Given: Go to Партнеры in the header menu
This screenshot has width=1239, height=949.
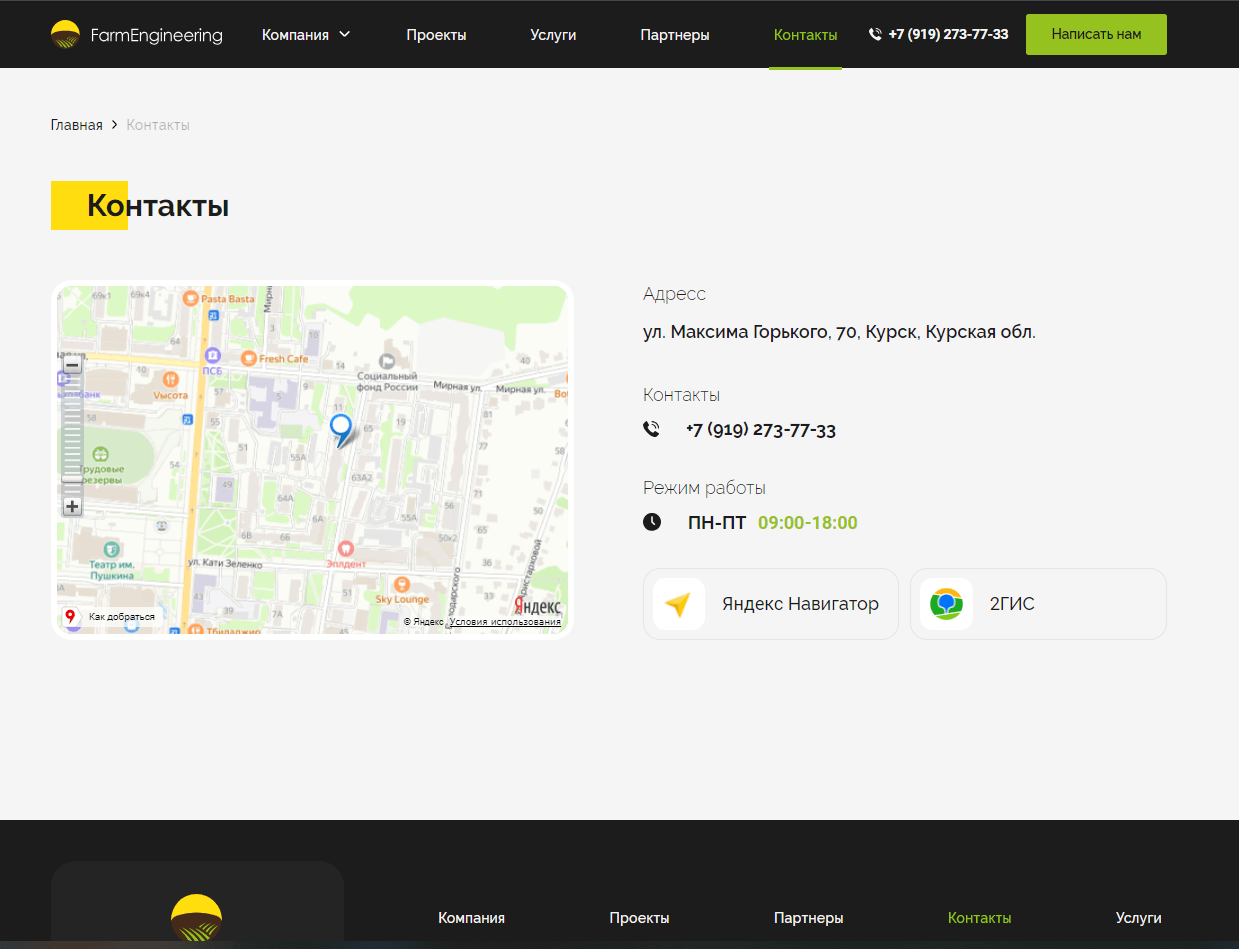Looking at the screenshot, I should [x=674, y=35].
